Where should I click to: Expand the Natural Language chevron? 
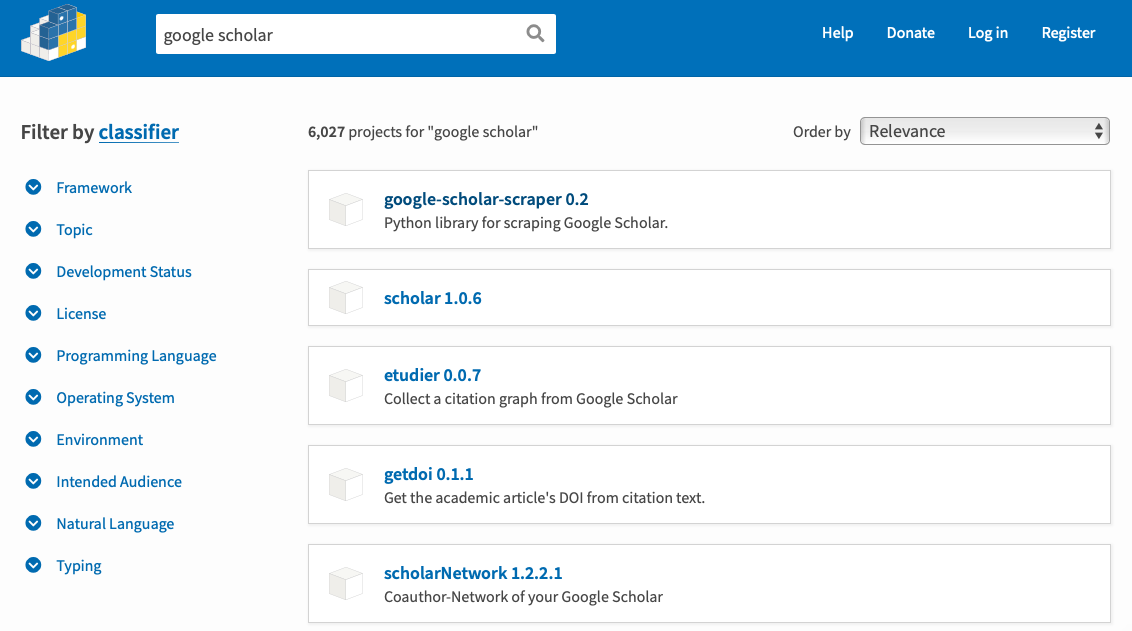pyautogui.click(x=33, y=523)
